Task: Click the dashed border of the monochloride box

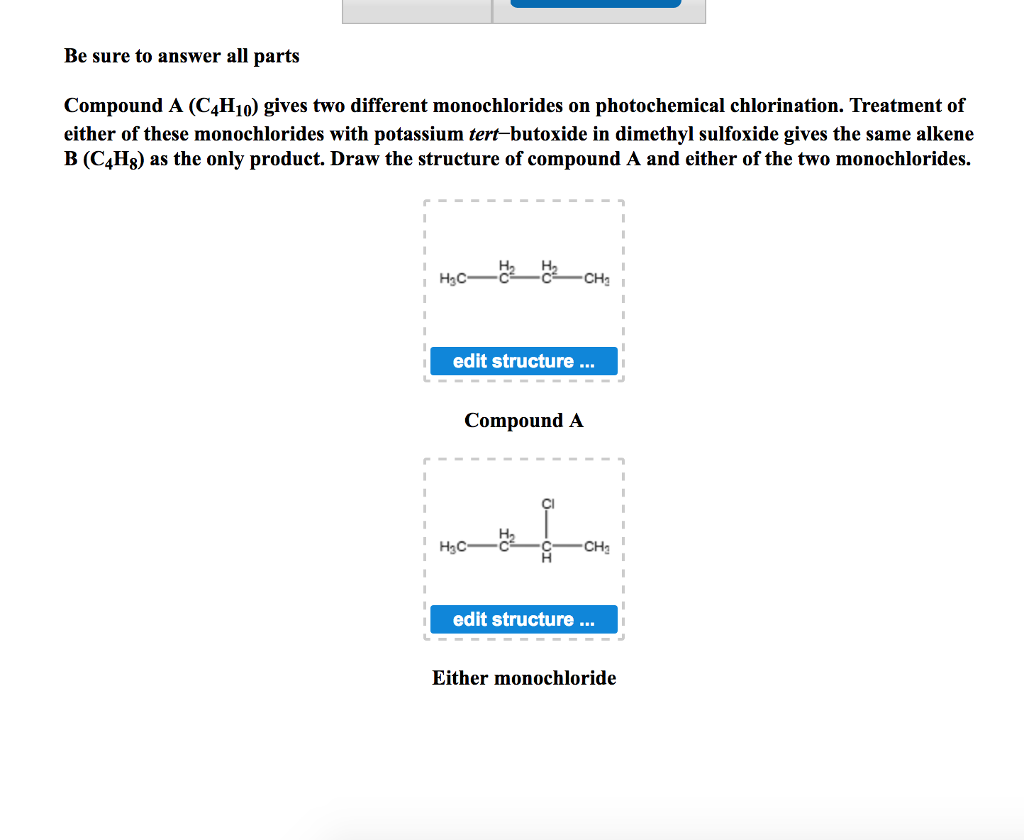Action: point(424,548)
